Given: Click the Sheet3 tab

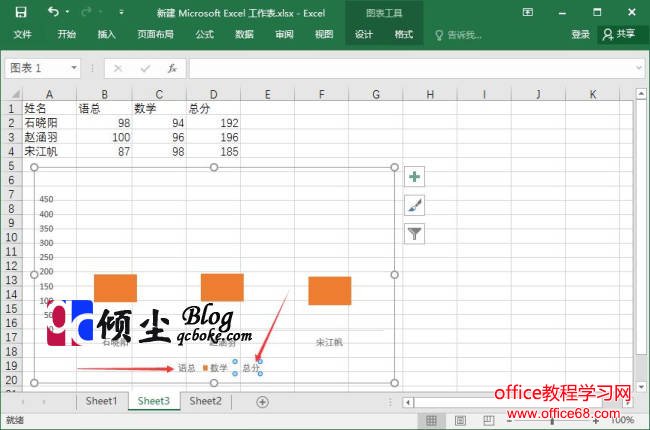Looking at the screenshot, I should pos(153,401).
